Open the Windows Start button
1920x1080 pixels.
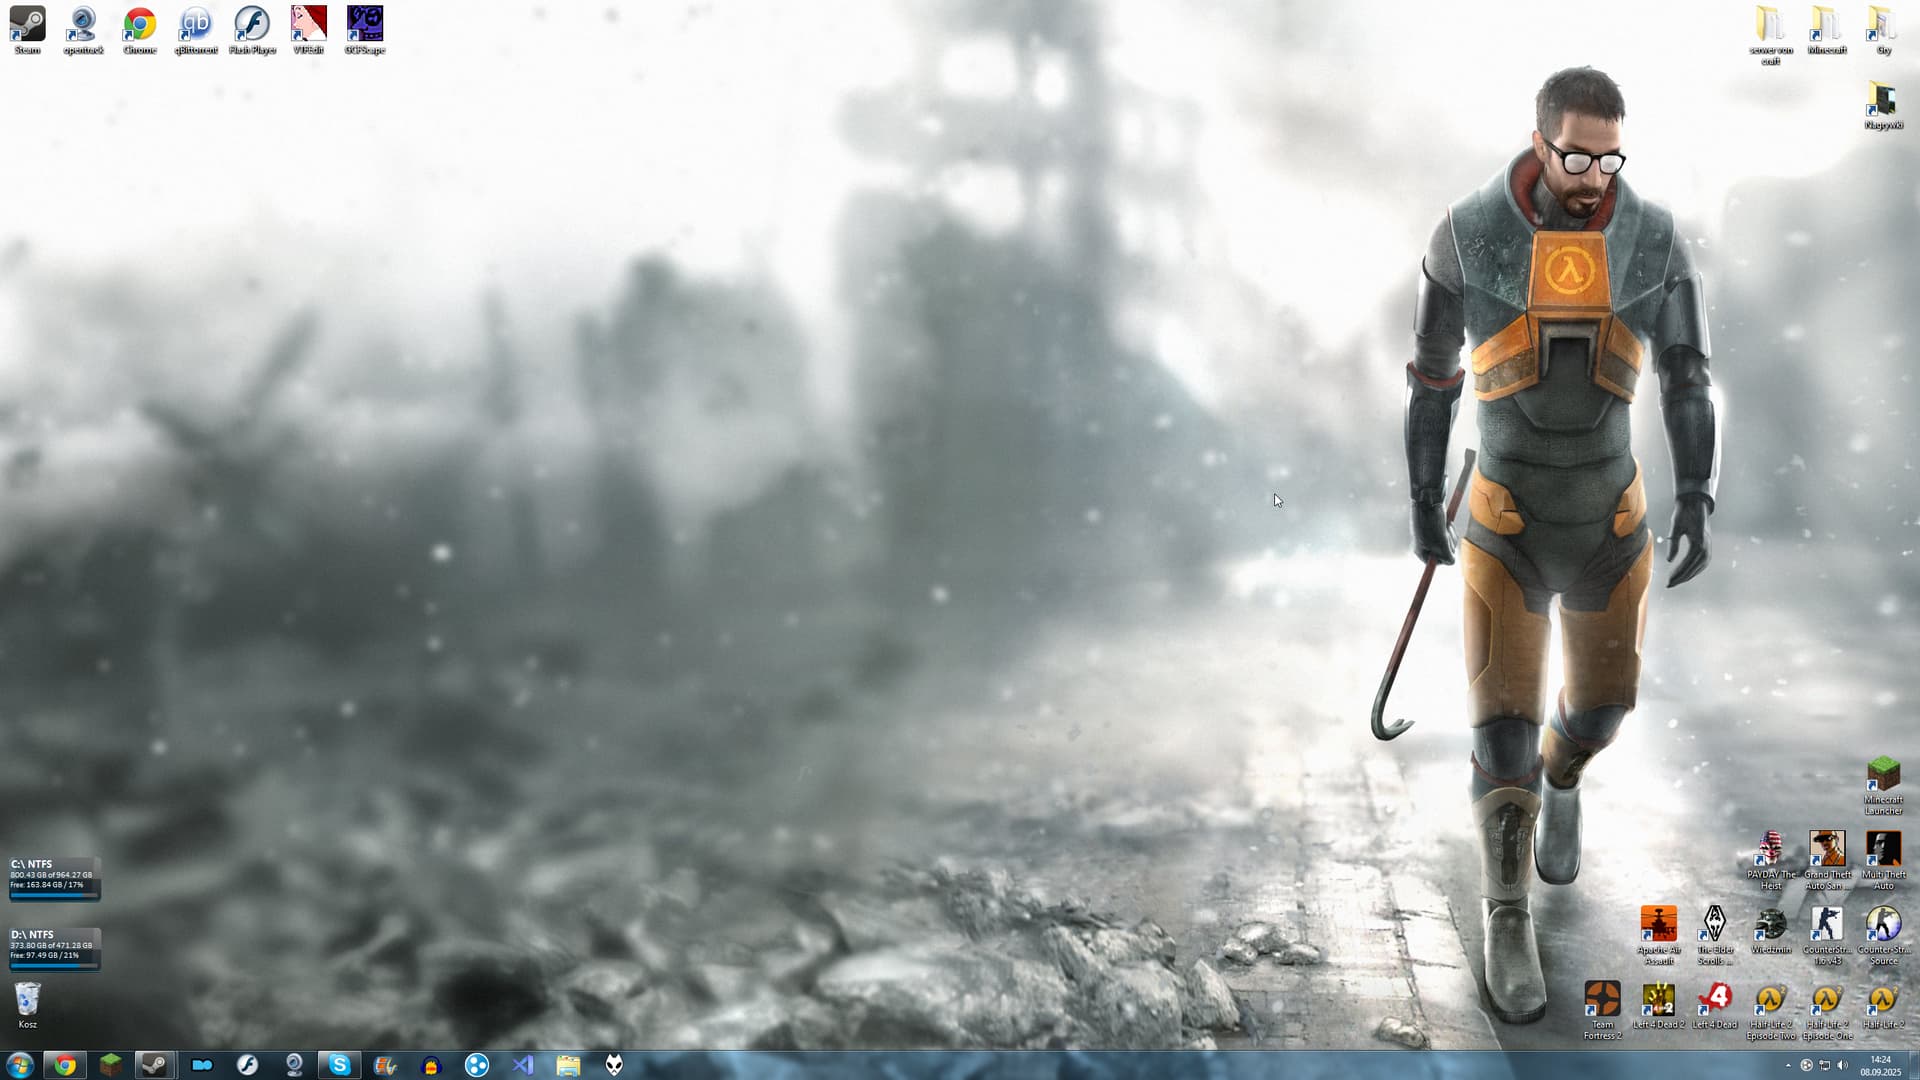tap(19, 1065)
